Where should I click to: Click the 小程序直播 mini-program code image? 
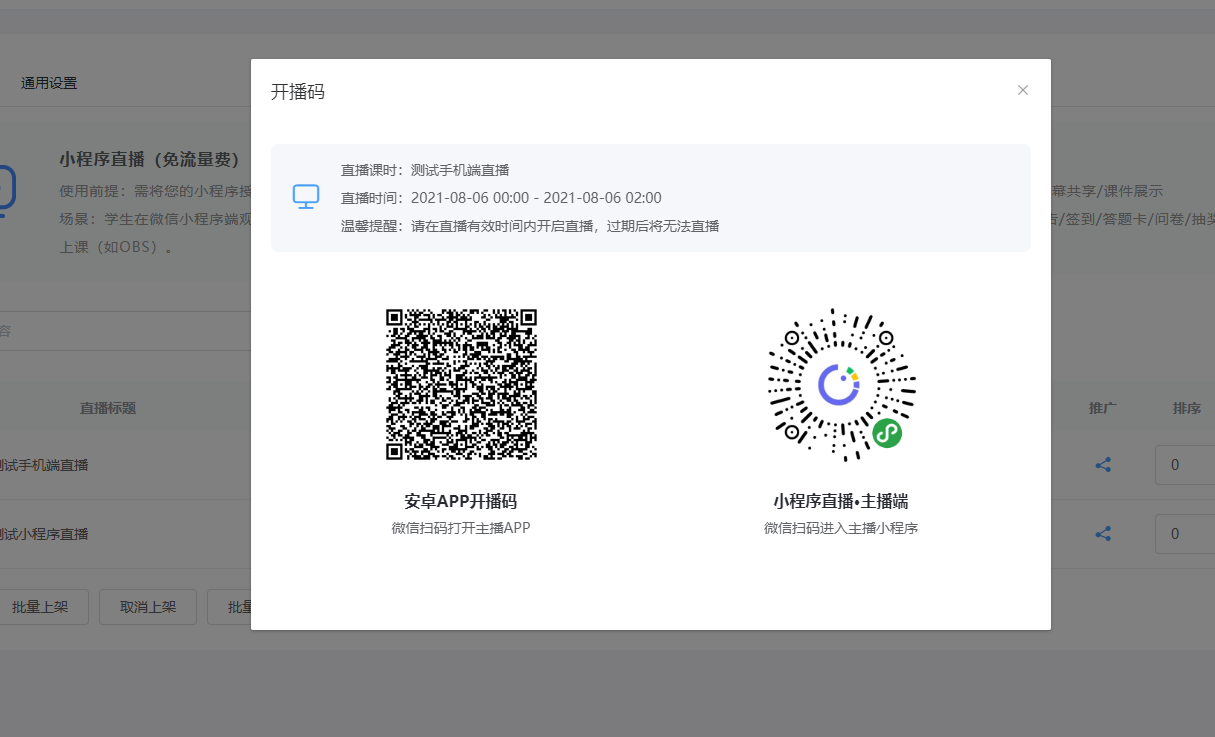(841, 385)
